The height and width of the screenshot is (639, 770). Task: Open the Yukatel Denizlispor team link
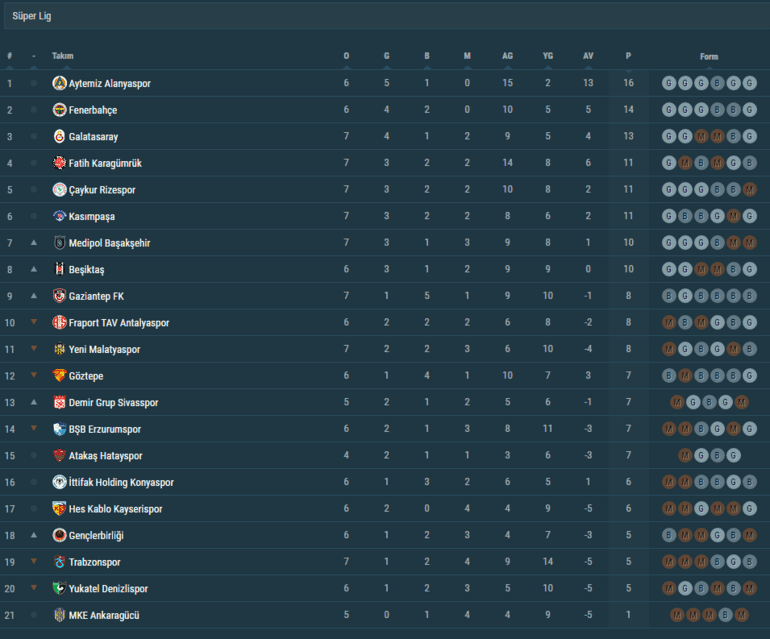click(x=108, y=588)
